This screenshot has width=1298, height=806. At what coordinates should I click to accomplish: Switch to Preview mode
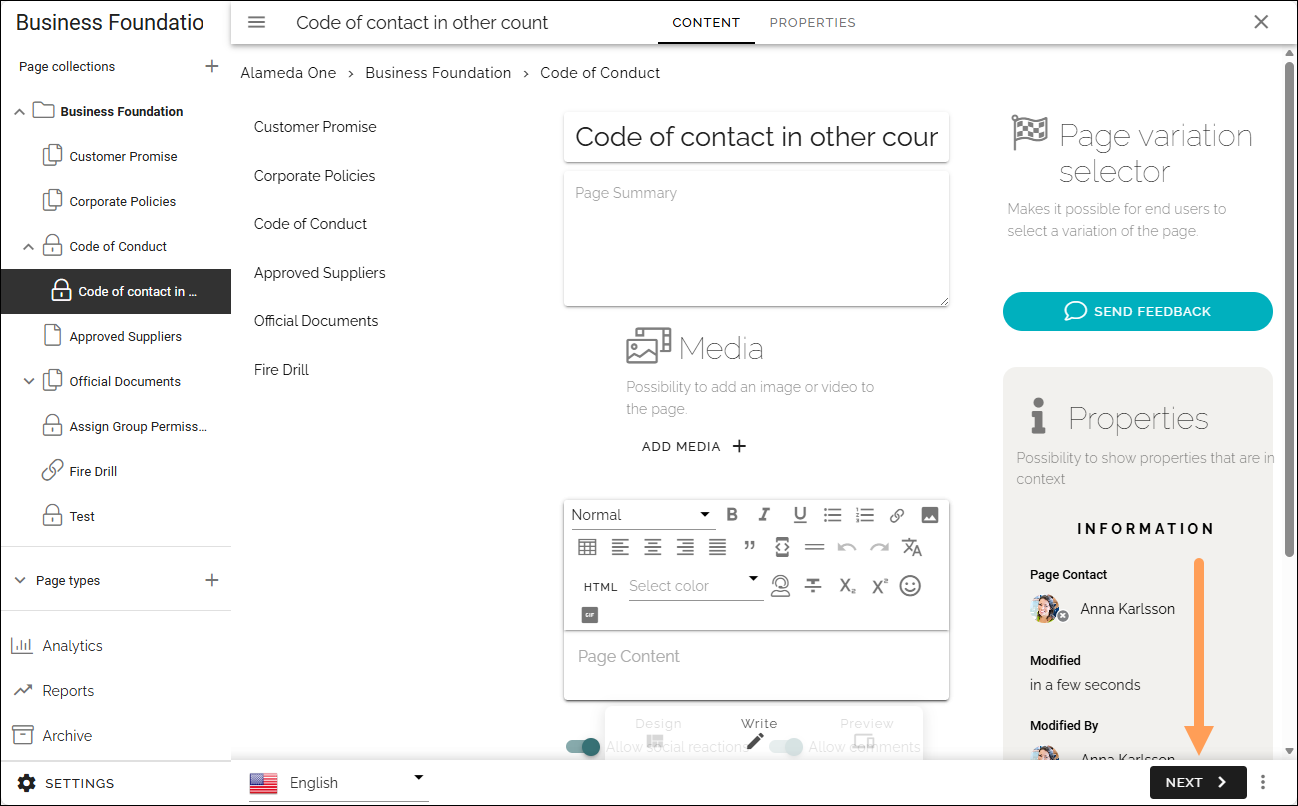[x=866, y=732]
